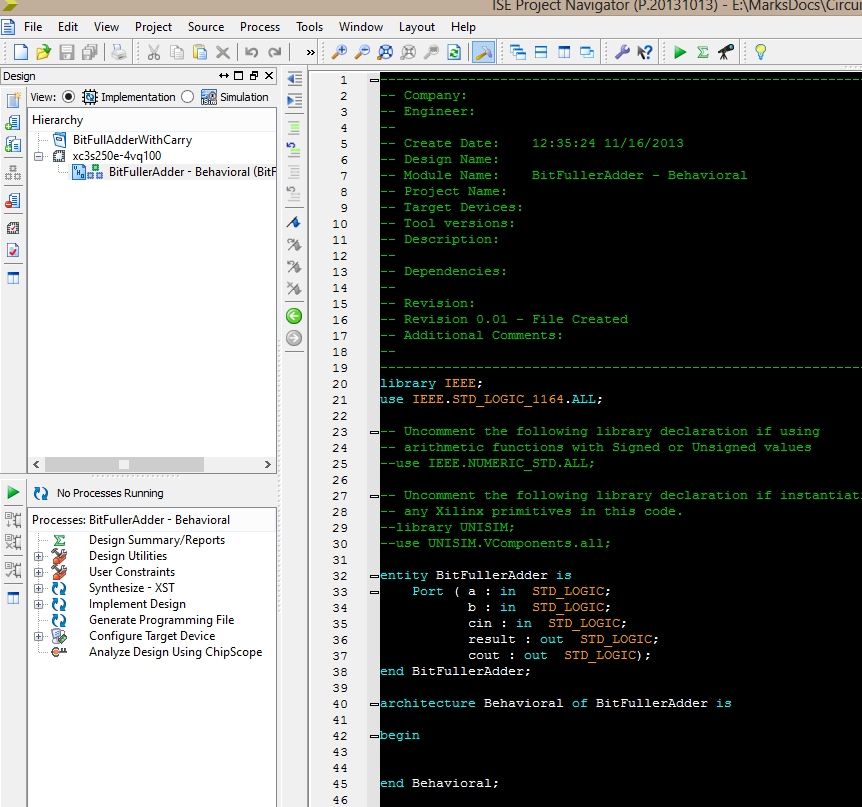Click the Cut scissors icon
The width and height of the screenshot is (862, 807).
pyautogui.click(x=153, y=52)
